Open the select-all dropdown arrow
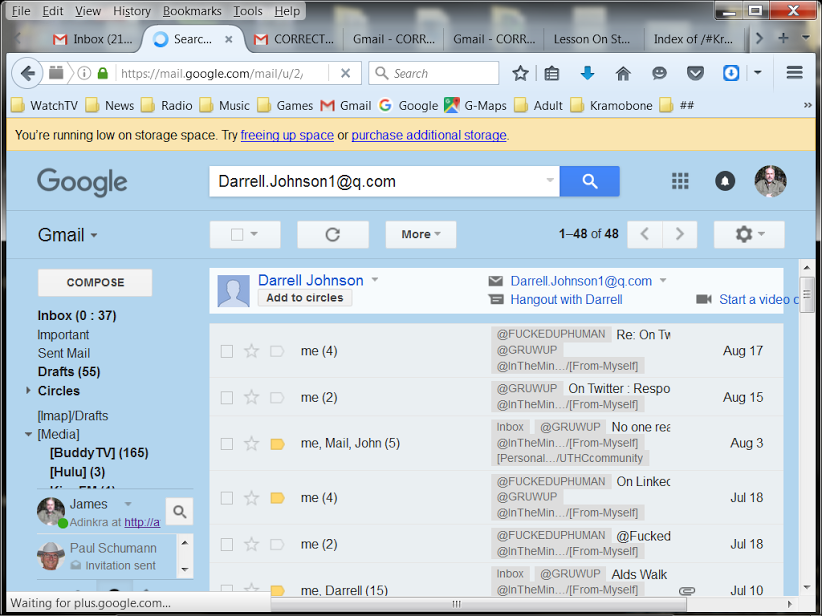822x616 pixels. click(x=254, y=234)
